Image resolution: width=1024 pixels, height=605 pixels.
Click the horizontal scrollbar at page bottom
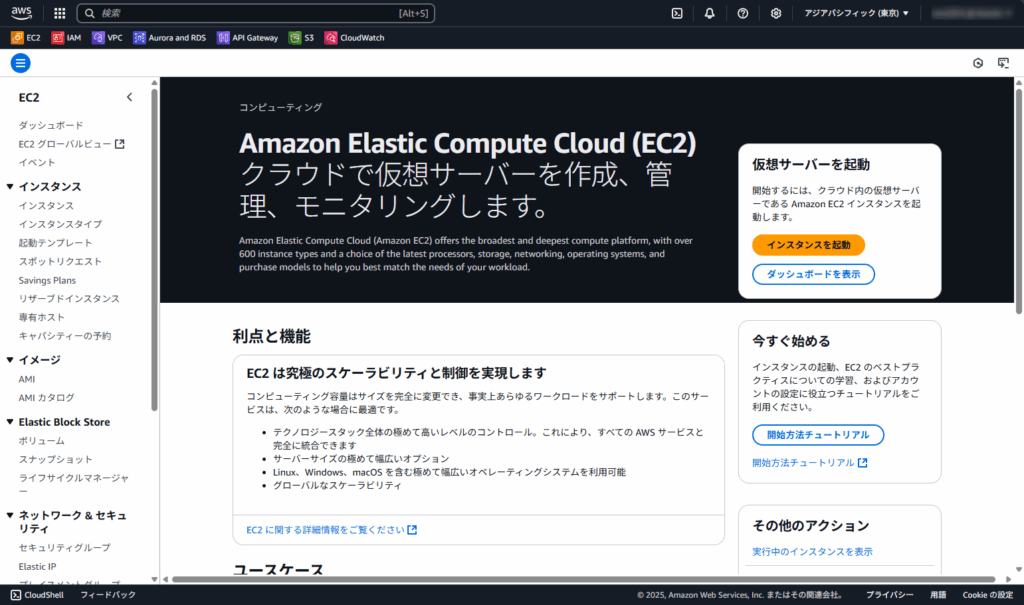[x=583, y=579]
